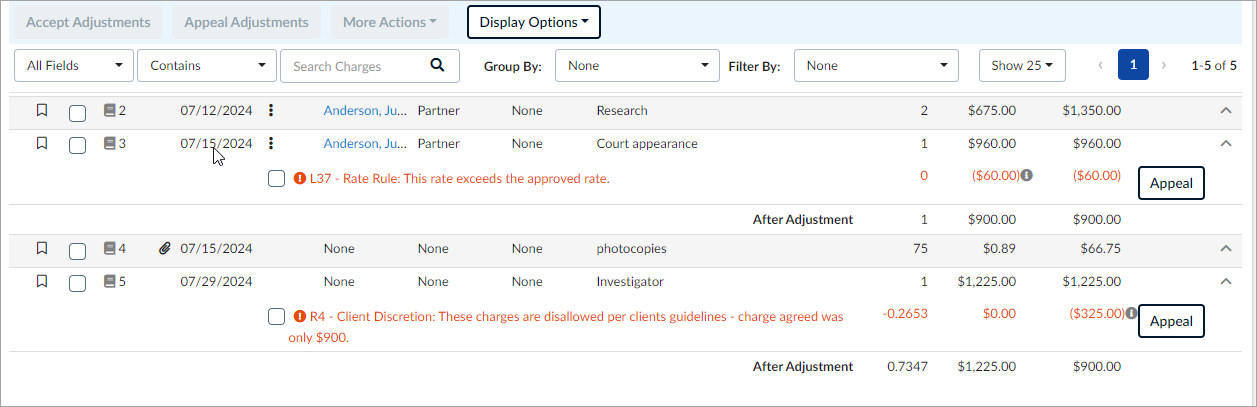The width and height of the screenshot is (1257, 407).
Task: Appeal the R4 Client Discretion adjustment
Action: point(1171,321)
